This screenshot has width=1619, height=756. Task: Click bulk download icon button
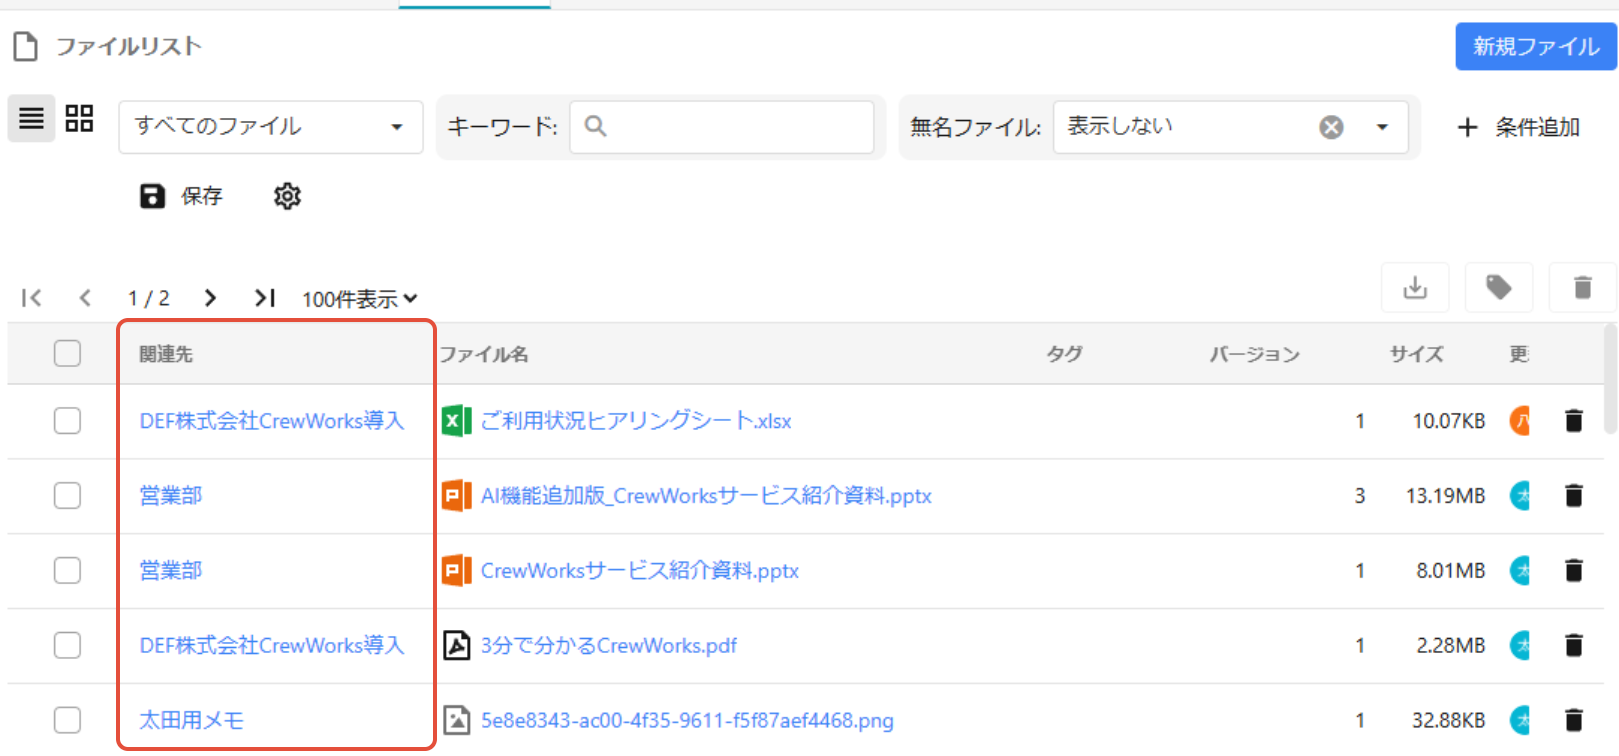[1415, 288]
